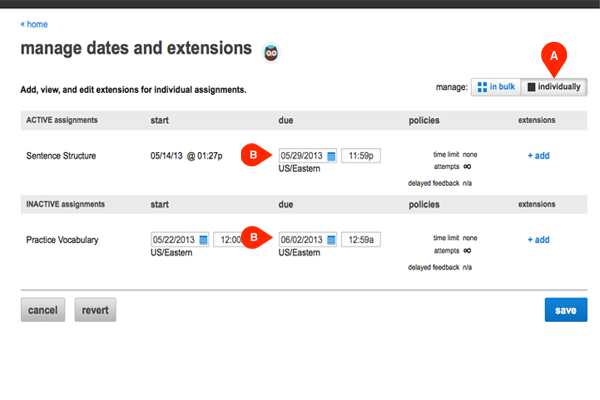The image size is (600, 400).
Task: Open calendar picker for Sentence Structure due date
Action: coord(331,156)
